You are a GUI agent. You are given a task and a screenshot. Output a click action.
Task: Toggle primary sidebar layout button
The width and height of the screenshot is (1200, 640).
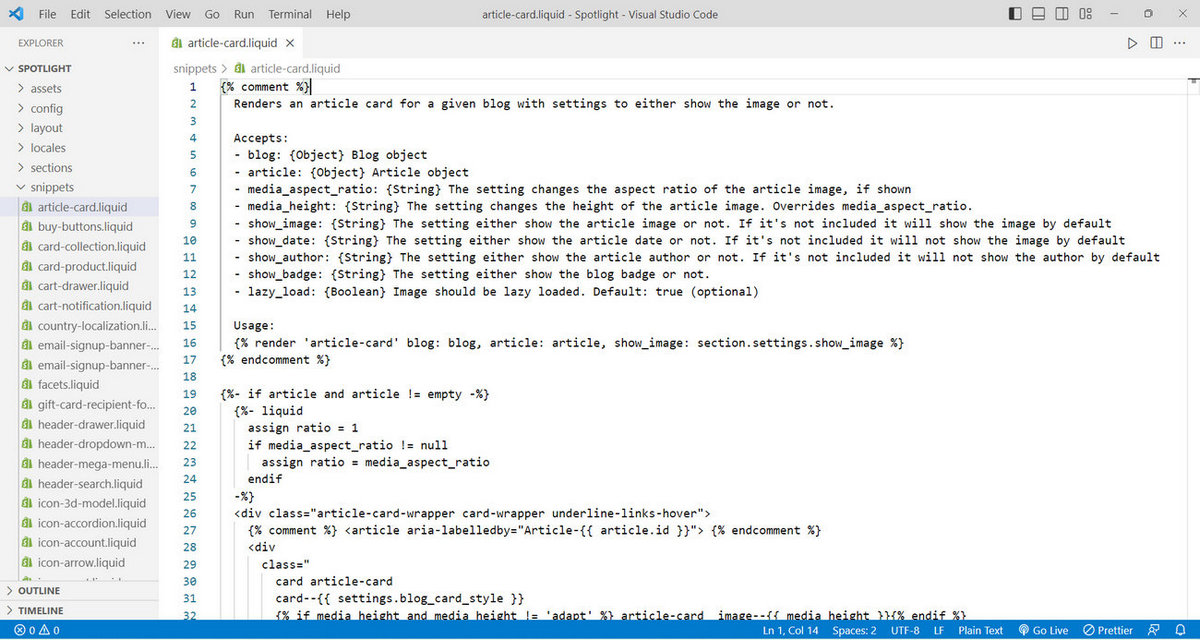tap(1016, 14)
